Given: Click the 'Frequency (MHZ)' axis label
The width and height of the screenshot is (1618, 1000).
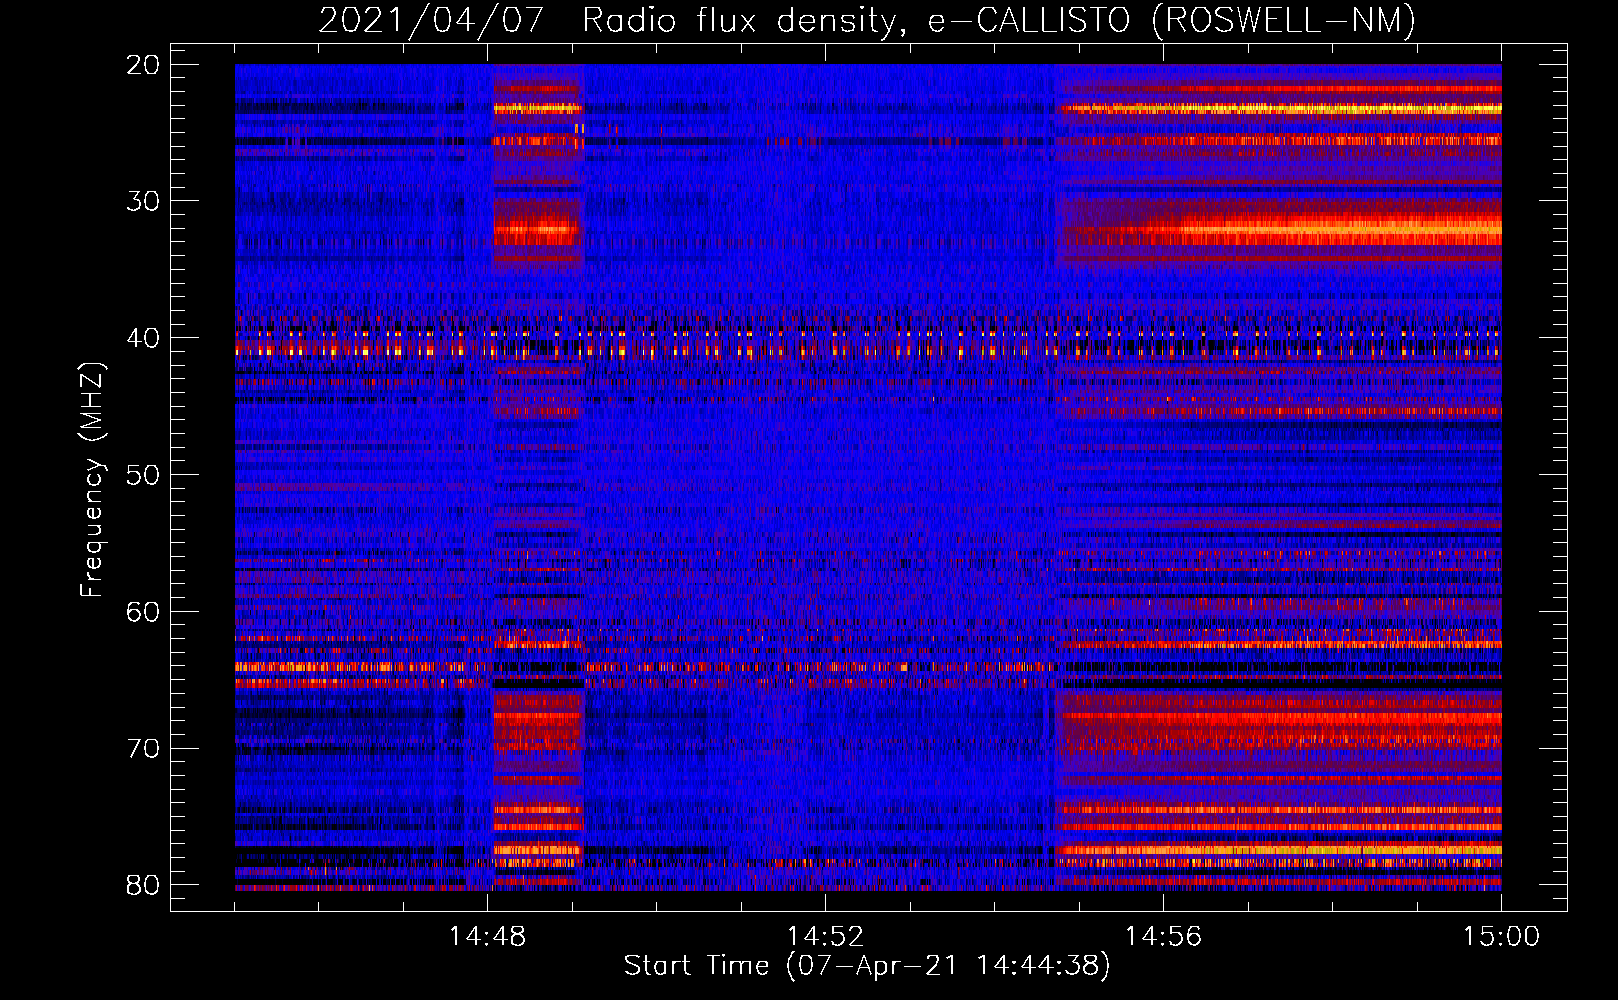Looking at the screenshot, I should coord(91,480).
